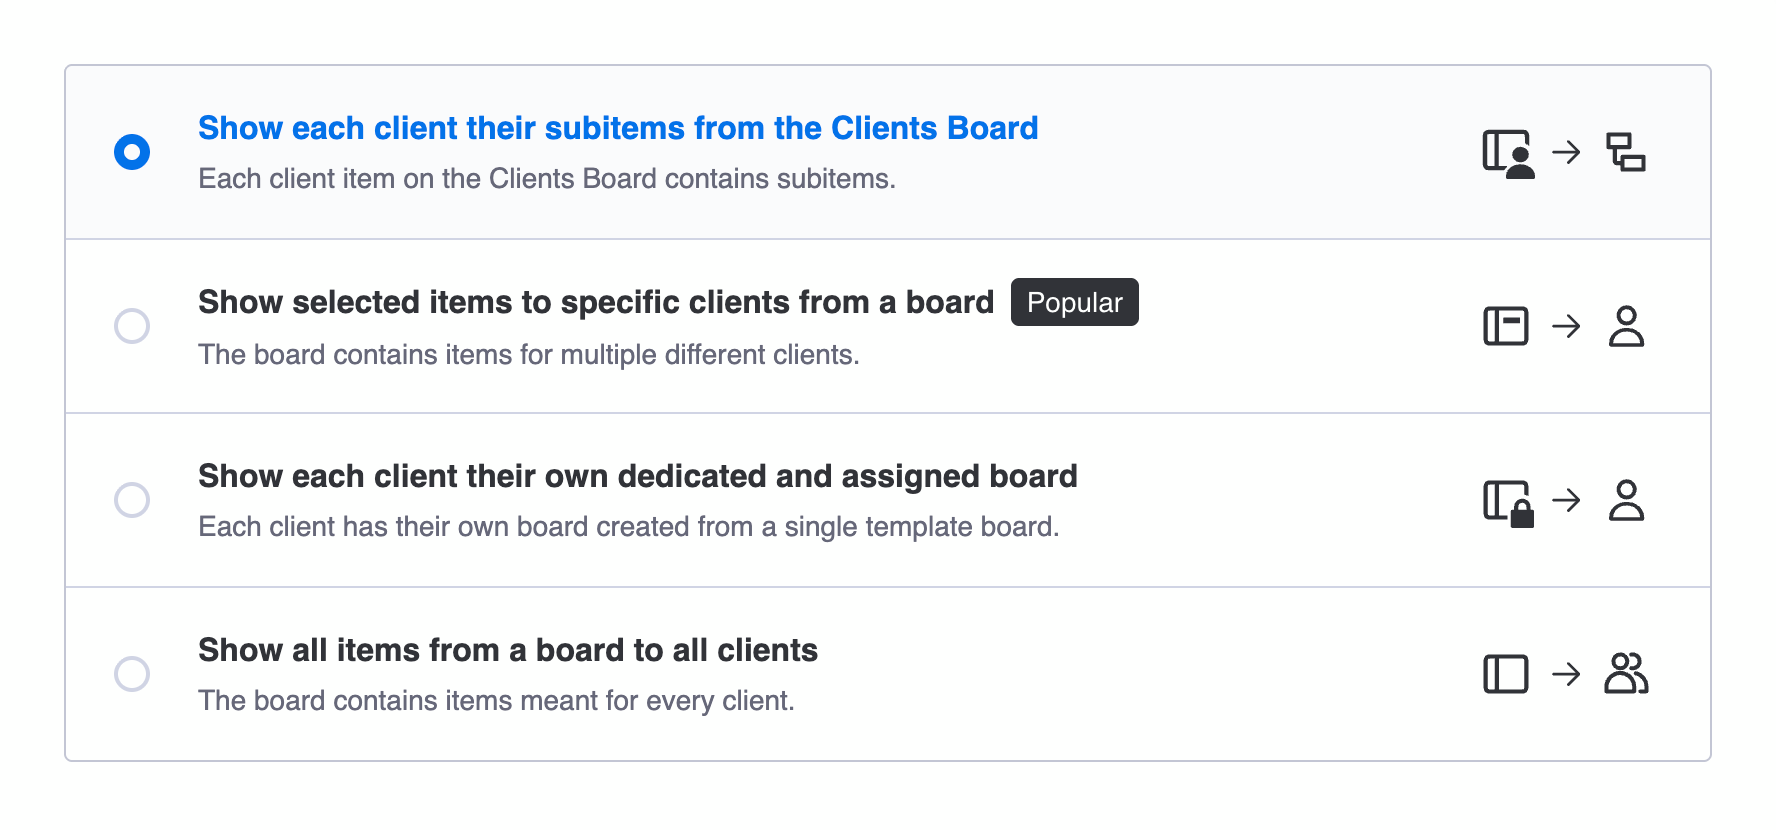The image size is (1776, 830).
Task: Click description 'The board contains items meant for every client'
Action: coord(496,700)
